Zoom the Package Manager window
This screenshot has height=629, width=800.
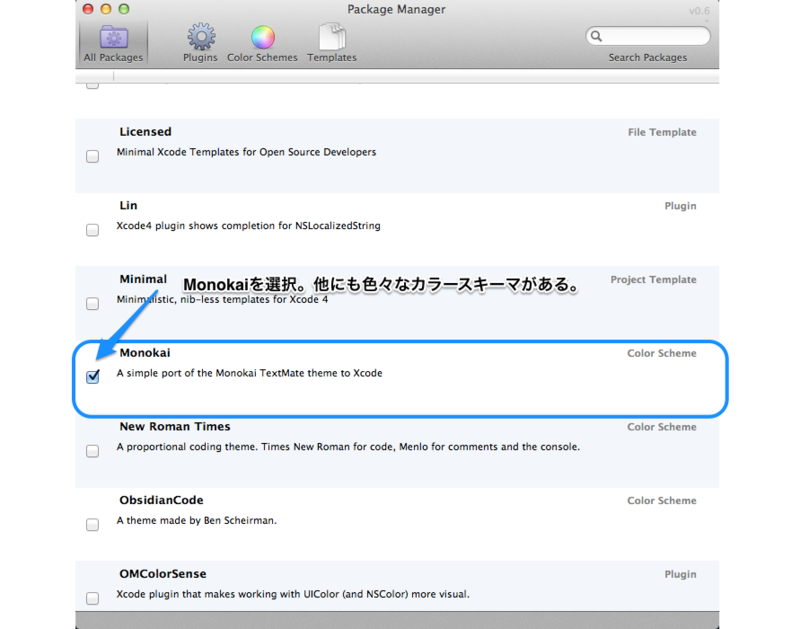[123, 9]
